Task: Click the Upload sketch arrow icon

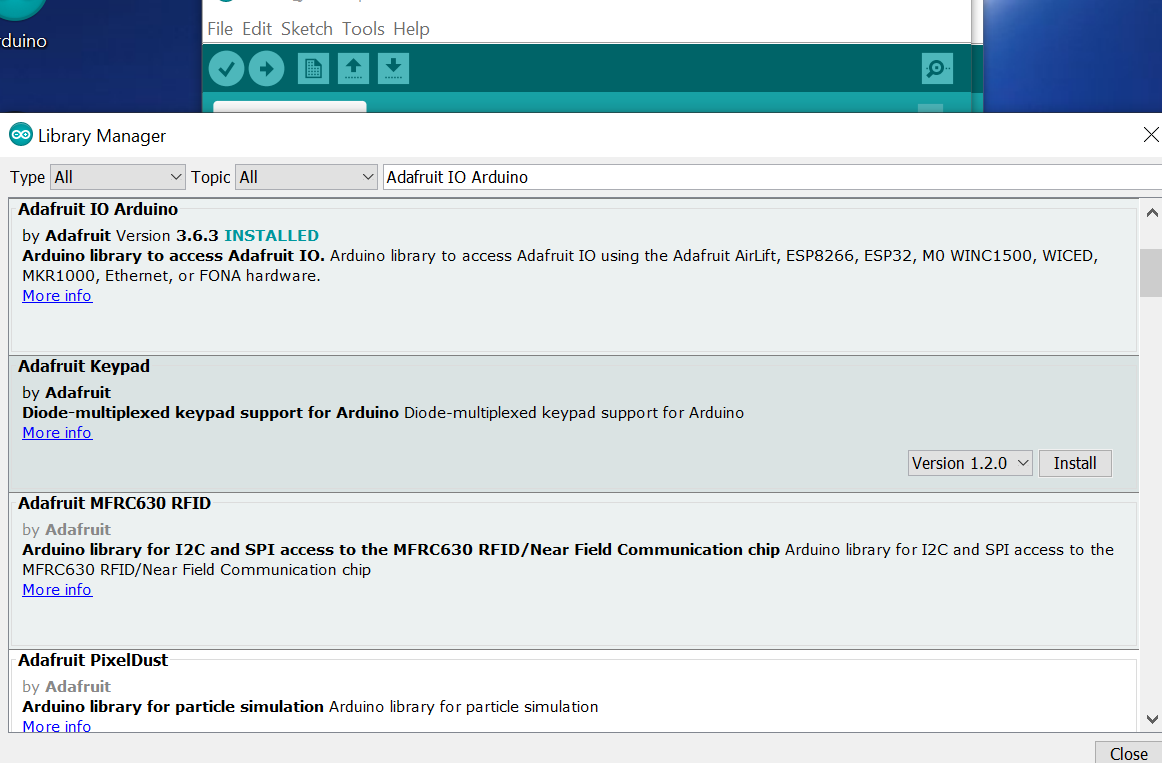Action: (x=266, y=68)
